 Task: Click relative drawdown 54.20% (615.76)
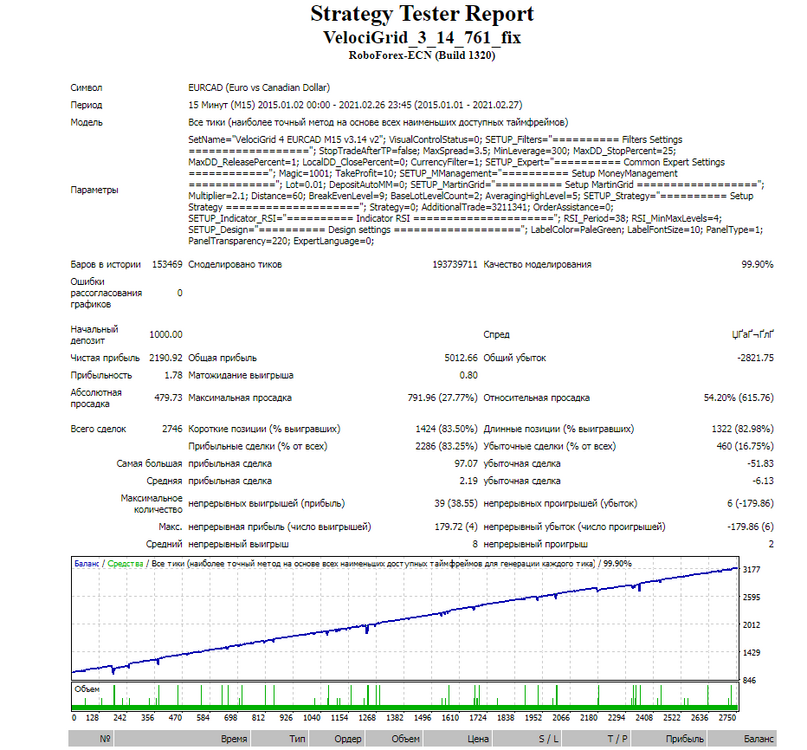(x=739, y=398)
